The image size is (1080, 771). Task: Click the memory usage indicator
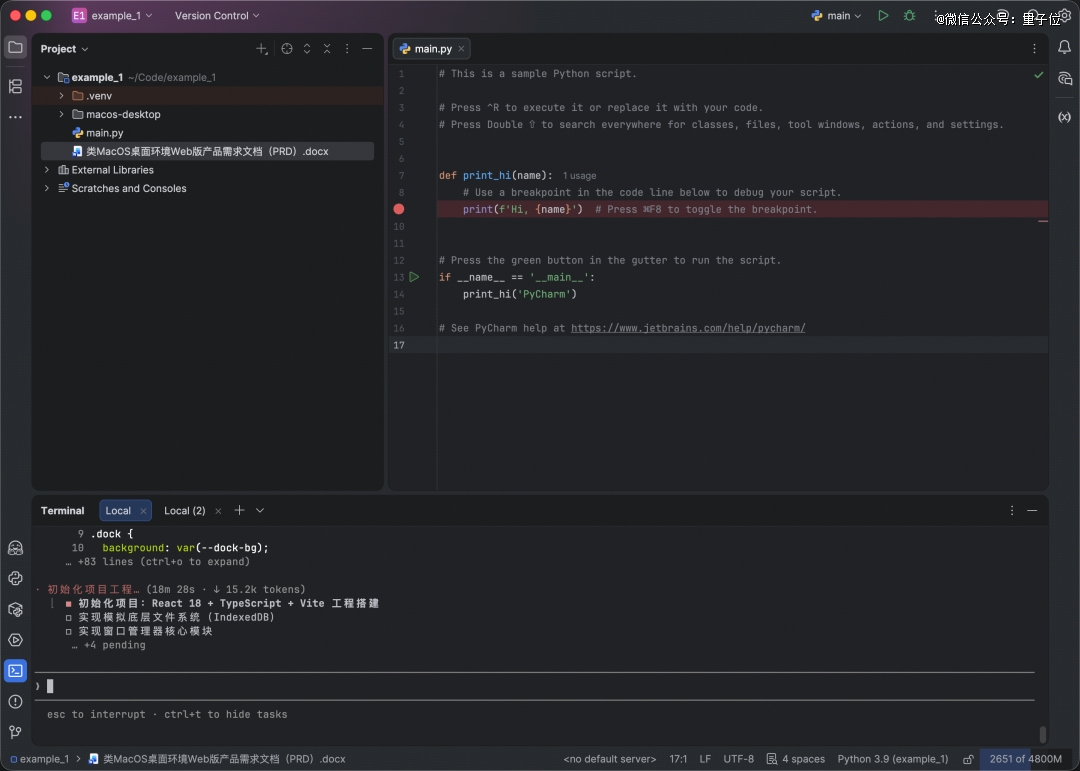point(1027,759)
